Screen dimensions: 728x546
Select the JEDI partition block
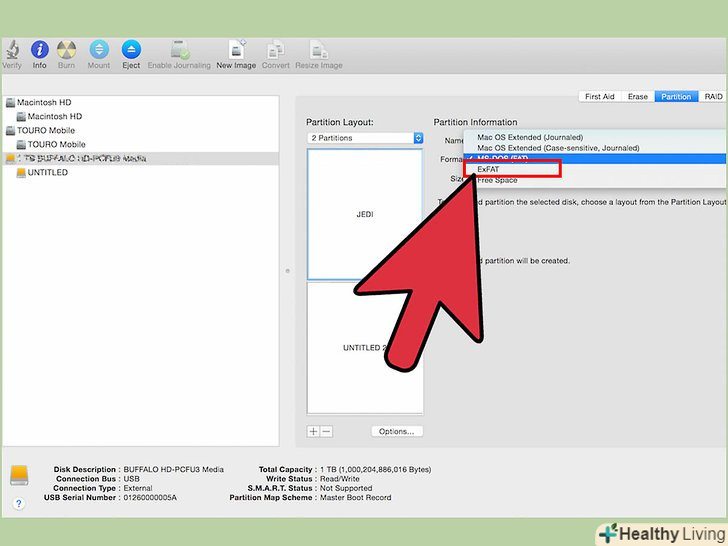click(364, 214)
